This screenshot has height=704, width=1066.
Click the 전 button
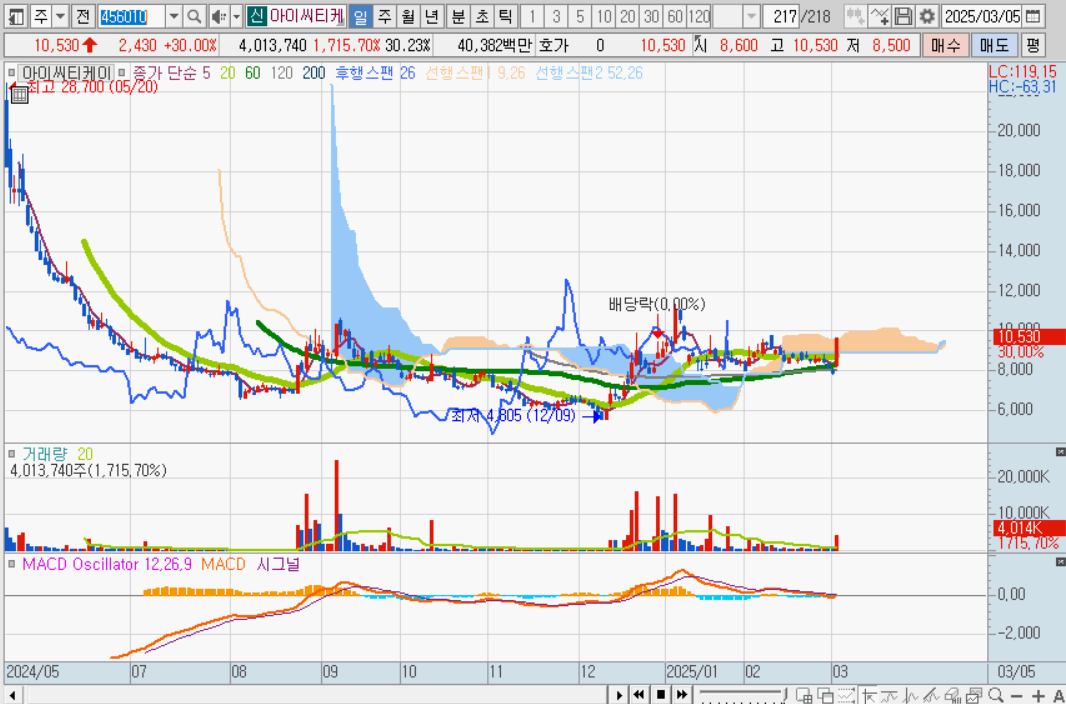82,16
